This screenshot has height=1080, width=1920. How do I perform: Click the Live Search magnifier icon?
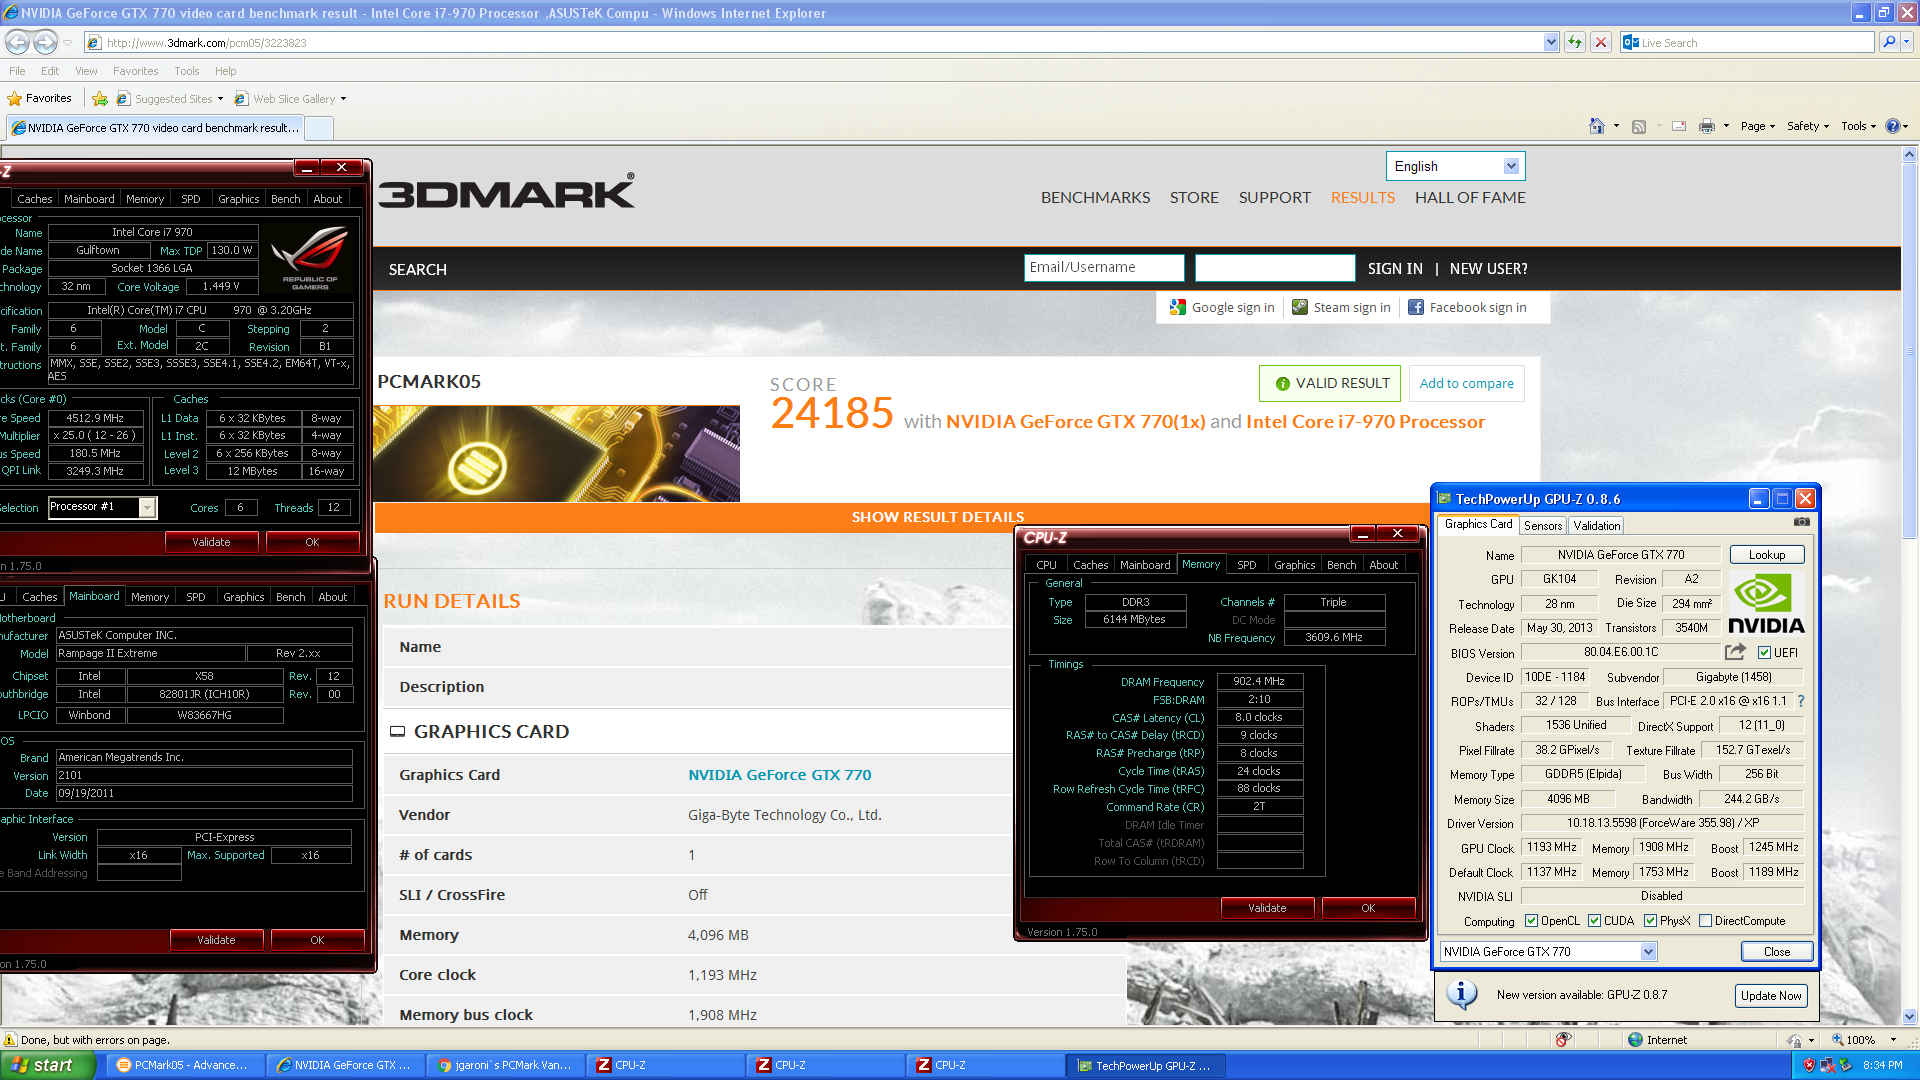(1888, 42)
